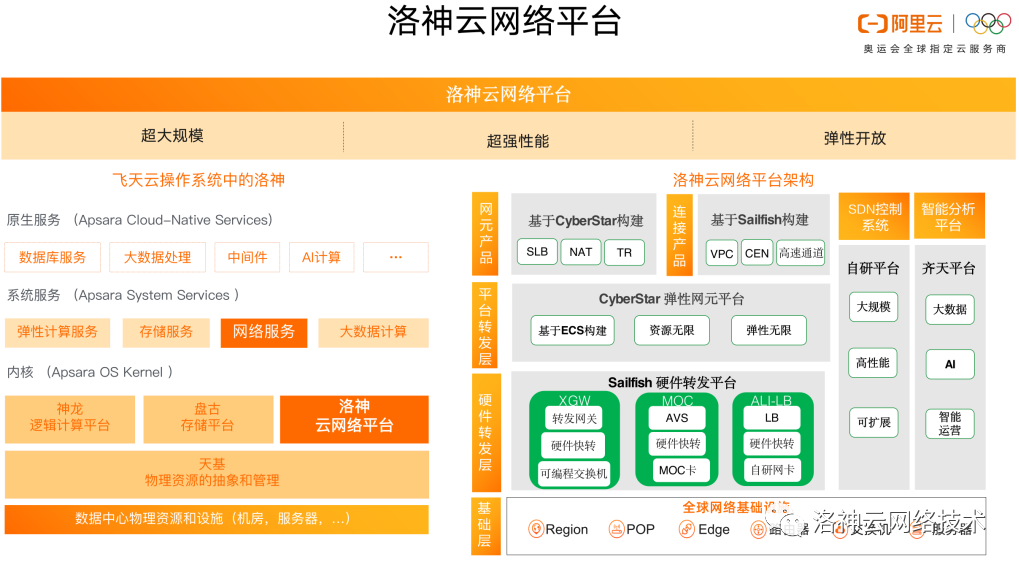Click the 系统服务 (Apsara System Services) label
Viewport: 1019px width, 566px height.
pyautogui.click(x=123, y=295)
